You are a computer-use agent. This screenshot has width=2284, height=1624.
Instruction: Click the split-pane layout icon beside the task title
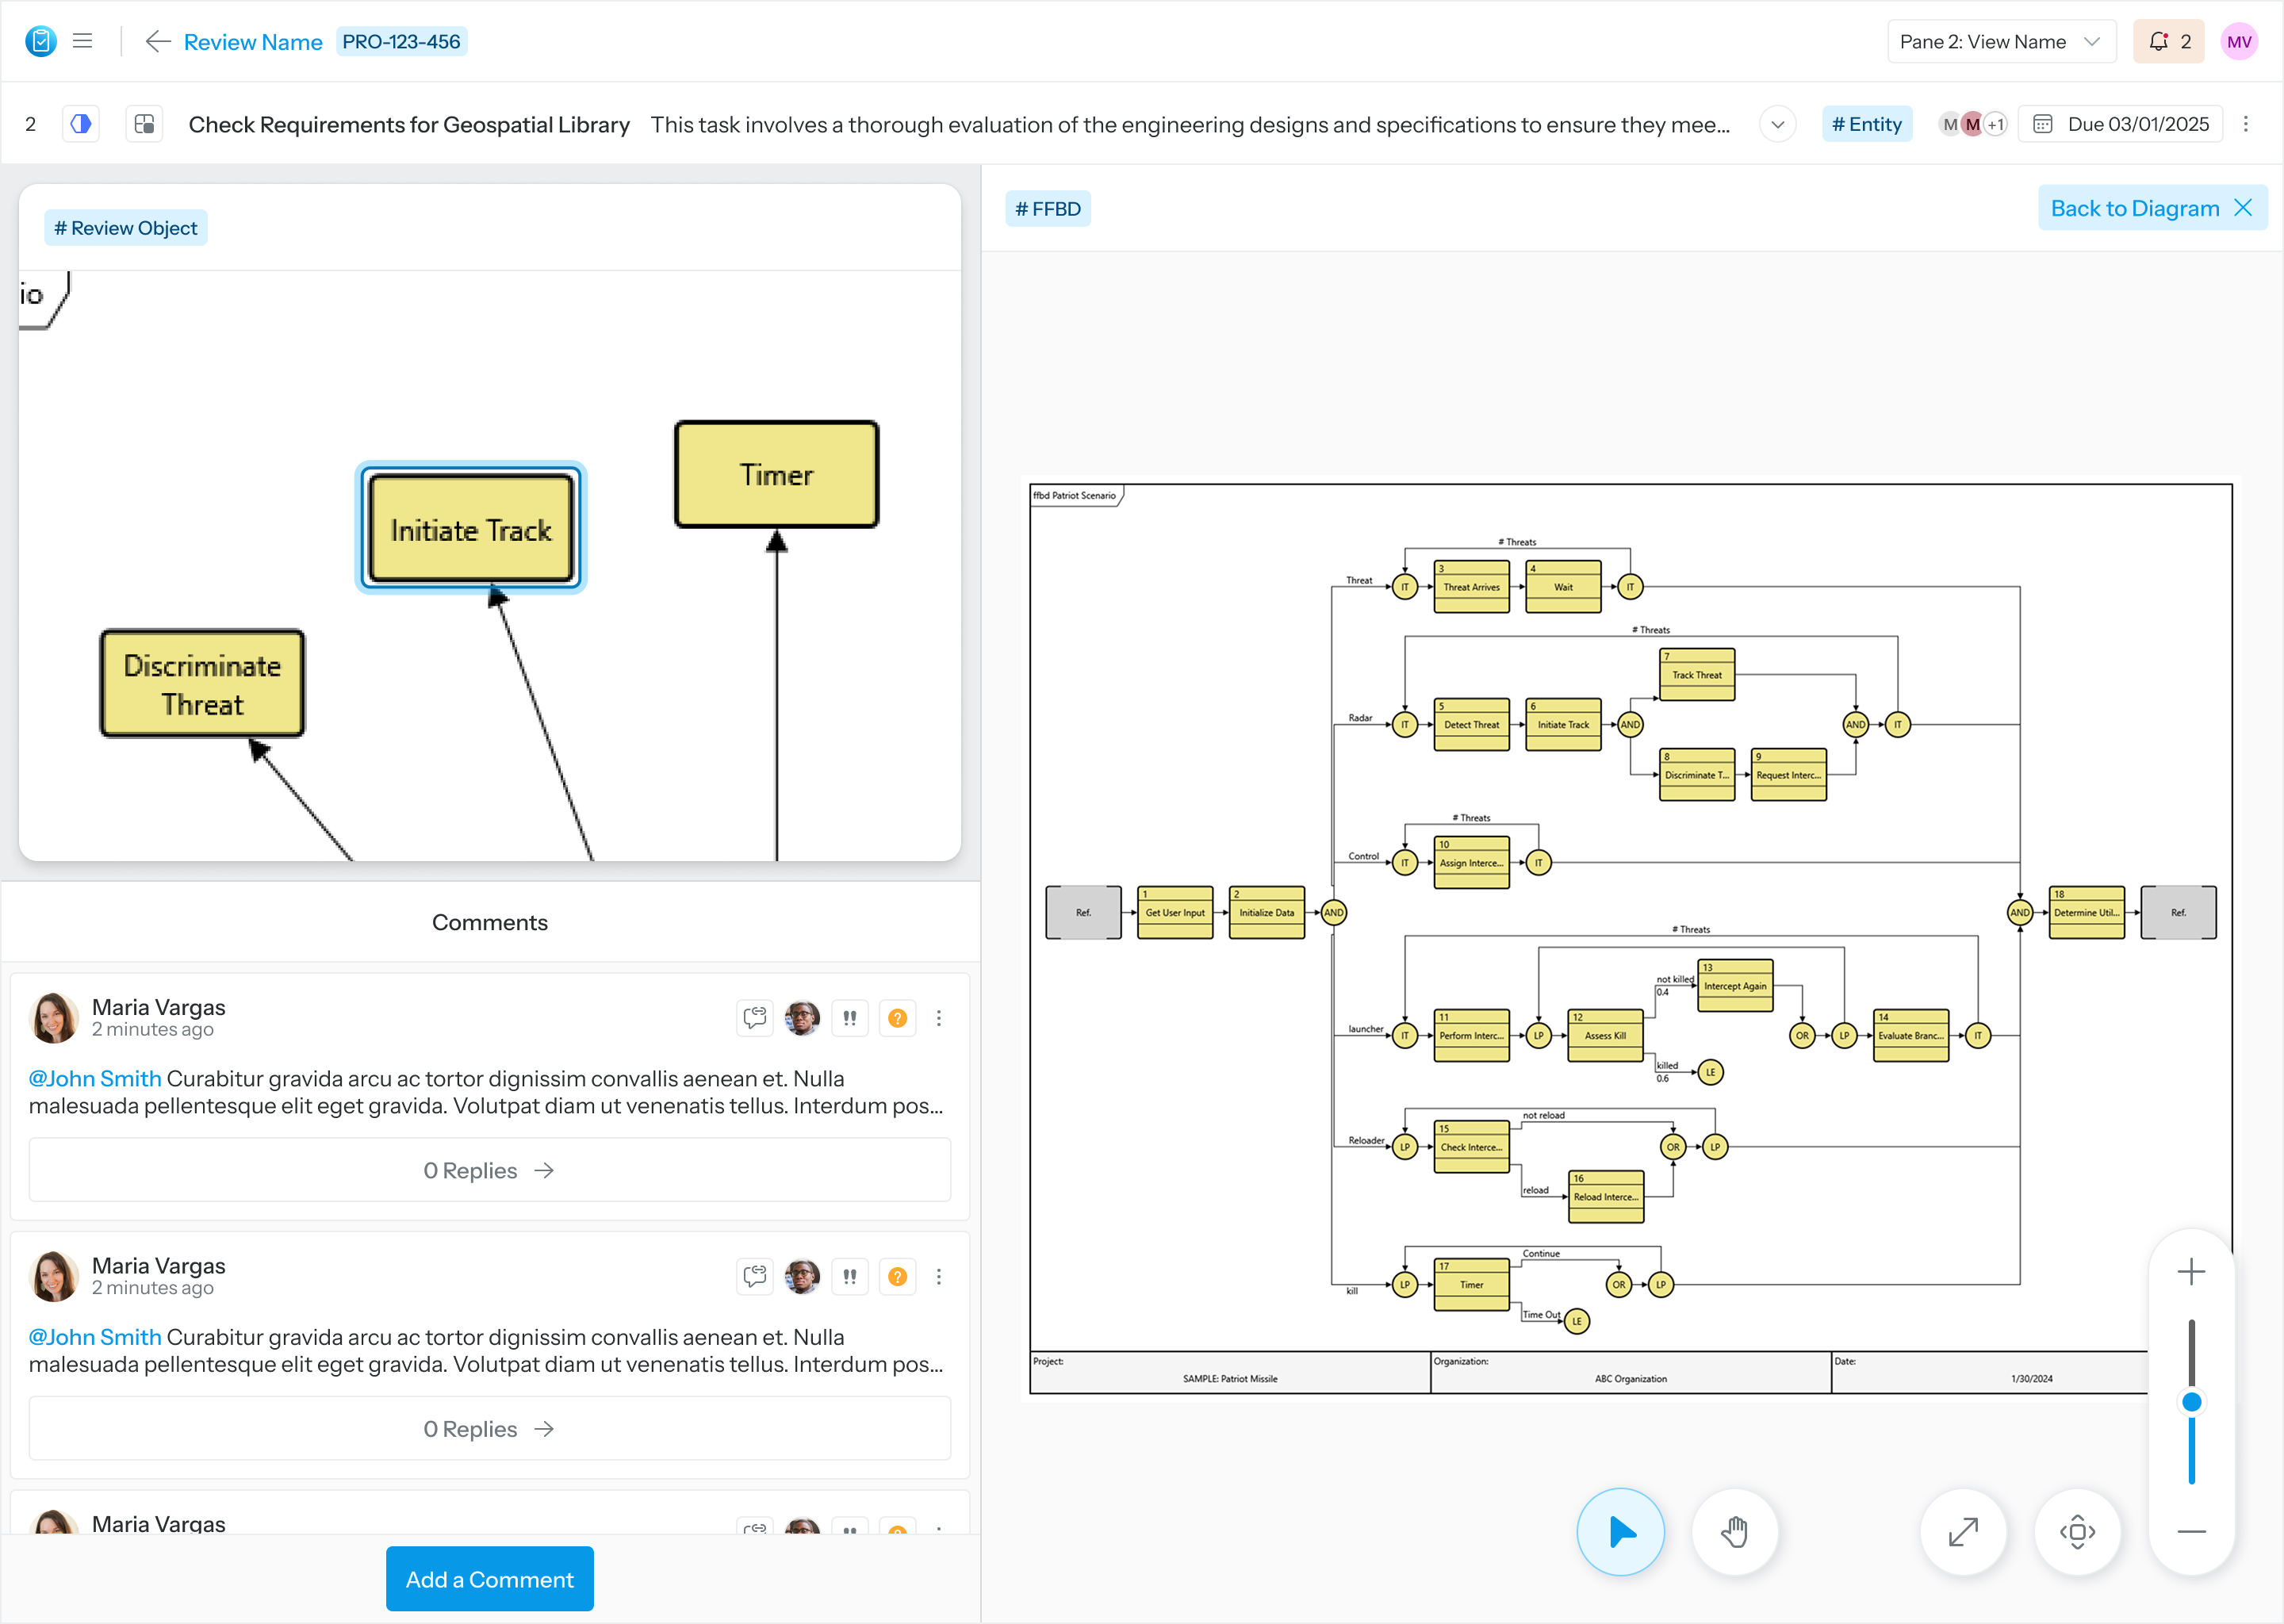144,123
